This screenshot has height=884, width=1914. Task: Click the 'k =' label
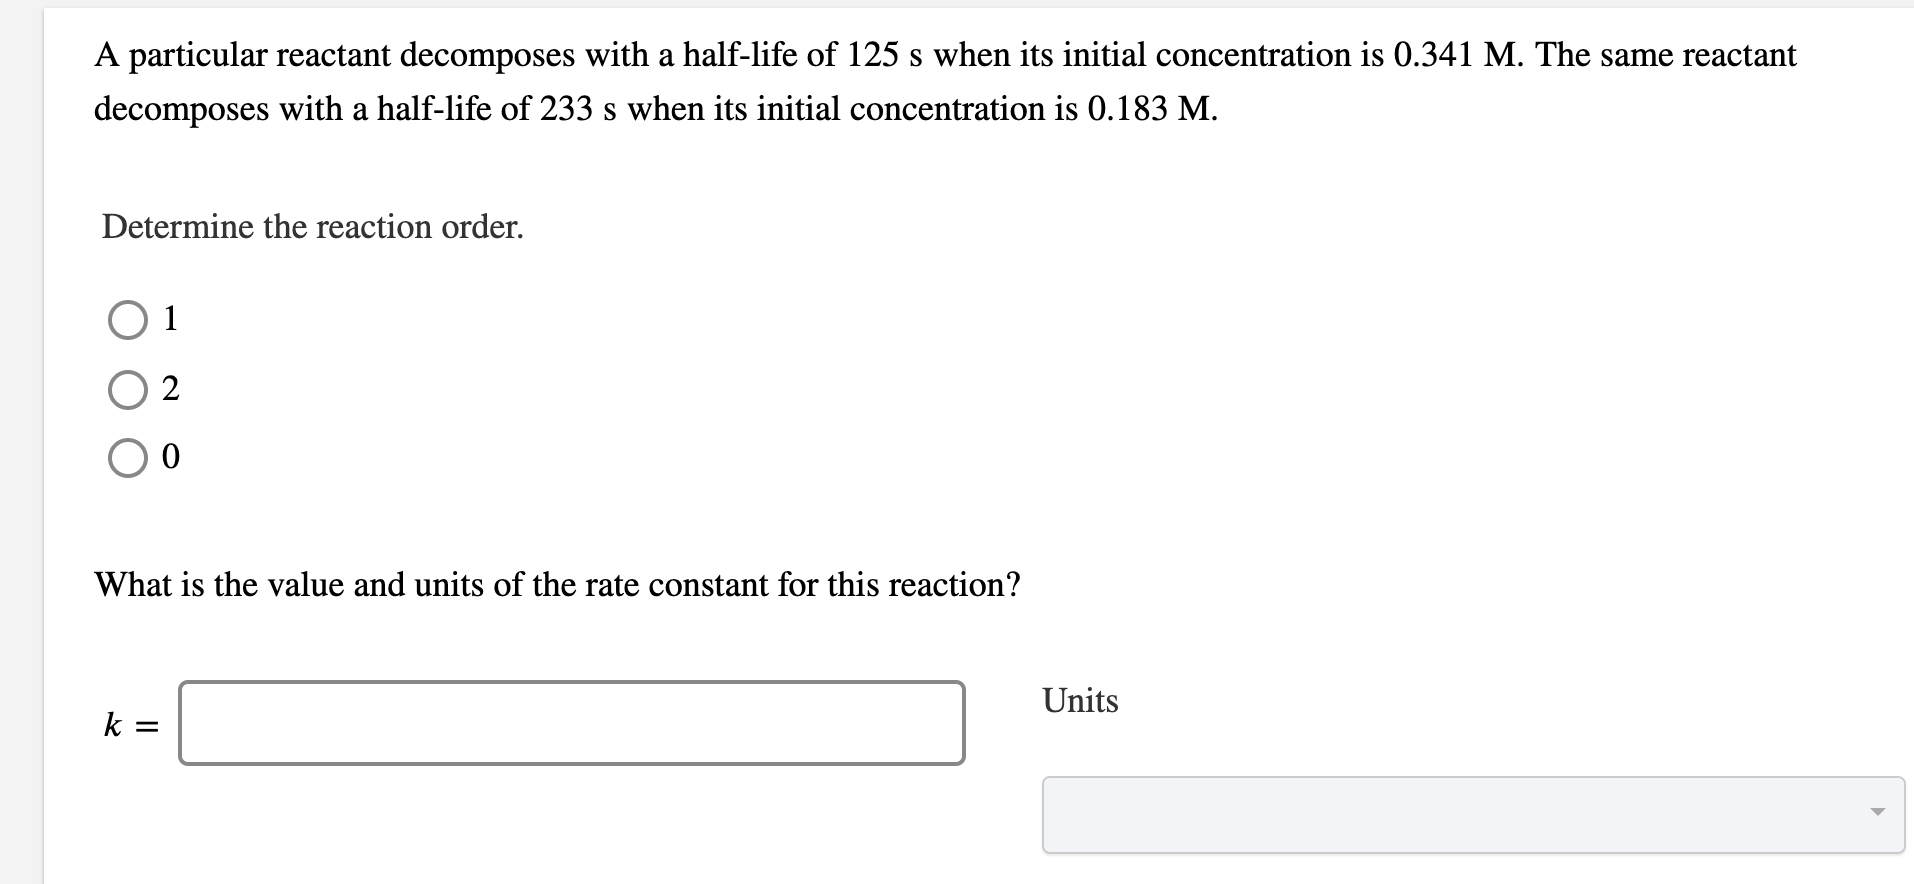[x=129, y=722]
